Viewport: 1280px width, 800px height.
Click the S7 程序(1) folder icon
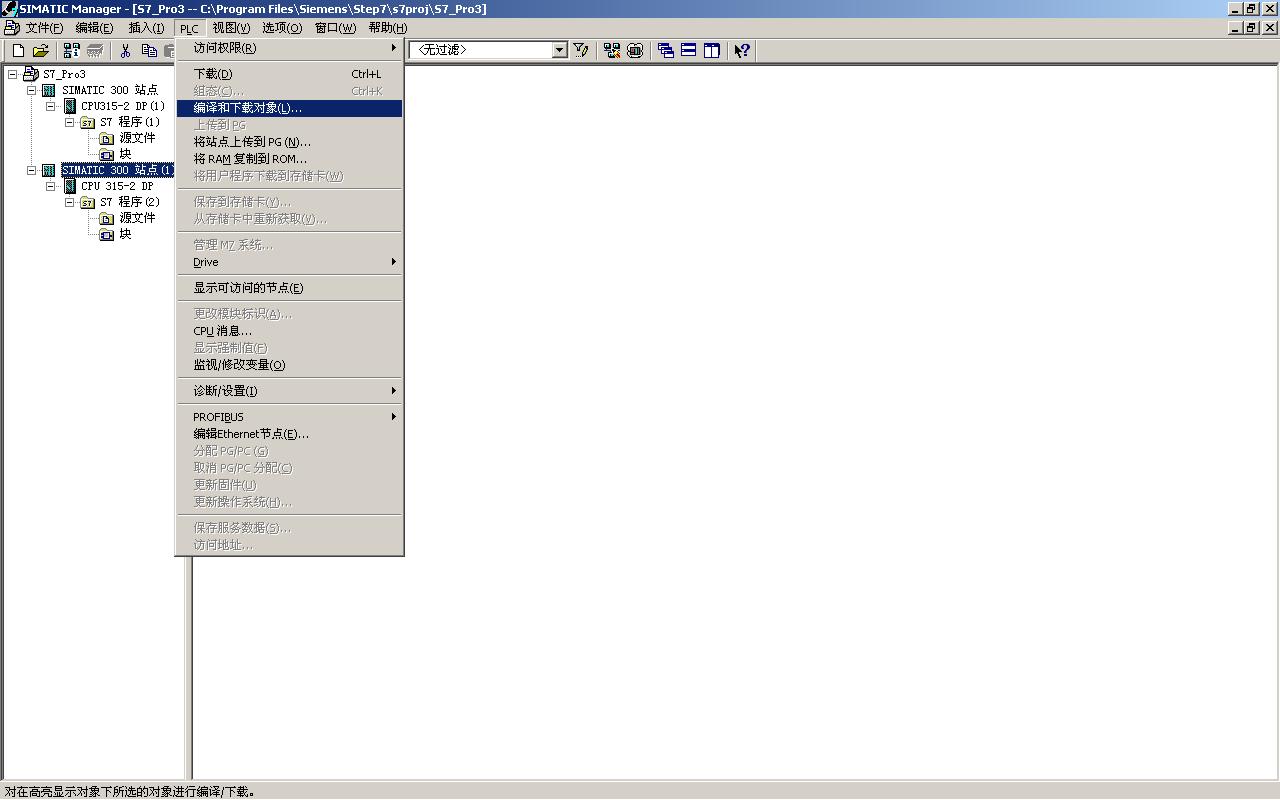[88, 122]
